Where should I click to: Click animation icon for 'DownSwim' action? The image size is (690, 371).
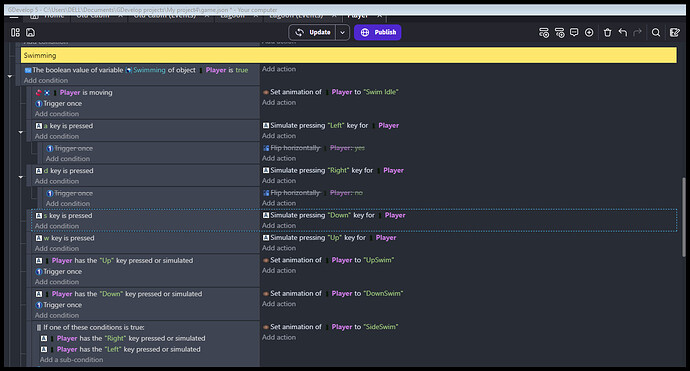tap(266, 294)
